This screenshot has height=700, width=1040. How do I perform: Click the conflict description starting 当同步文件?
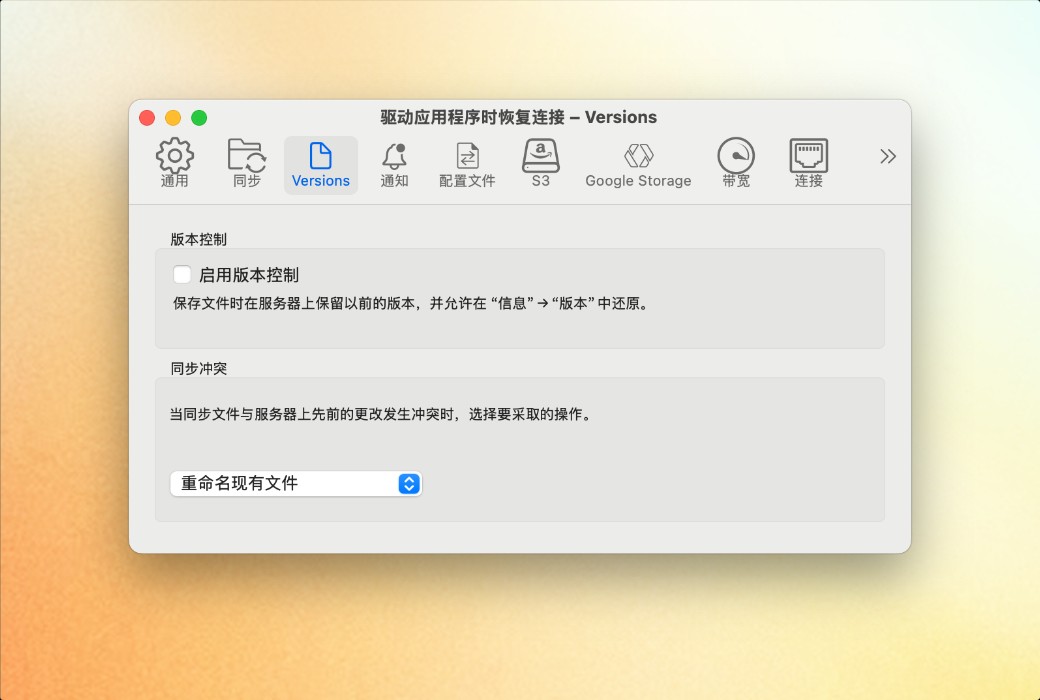(381, 415)
